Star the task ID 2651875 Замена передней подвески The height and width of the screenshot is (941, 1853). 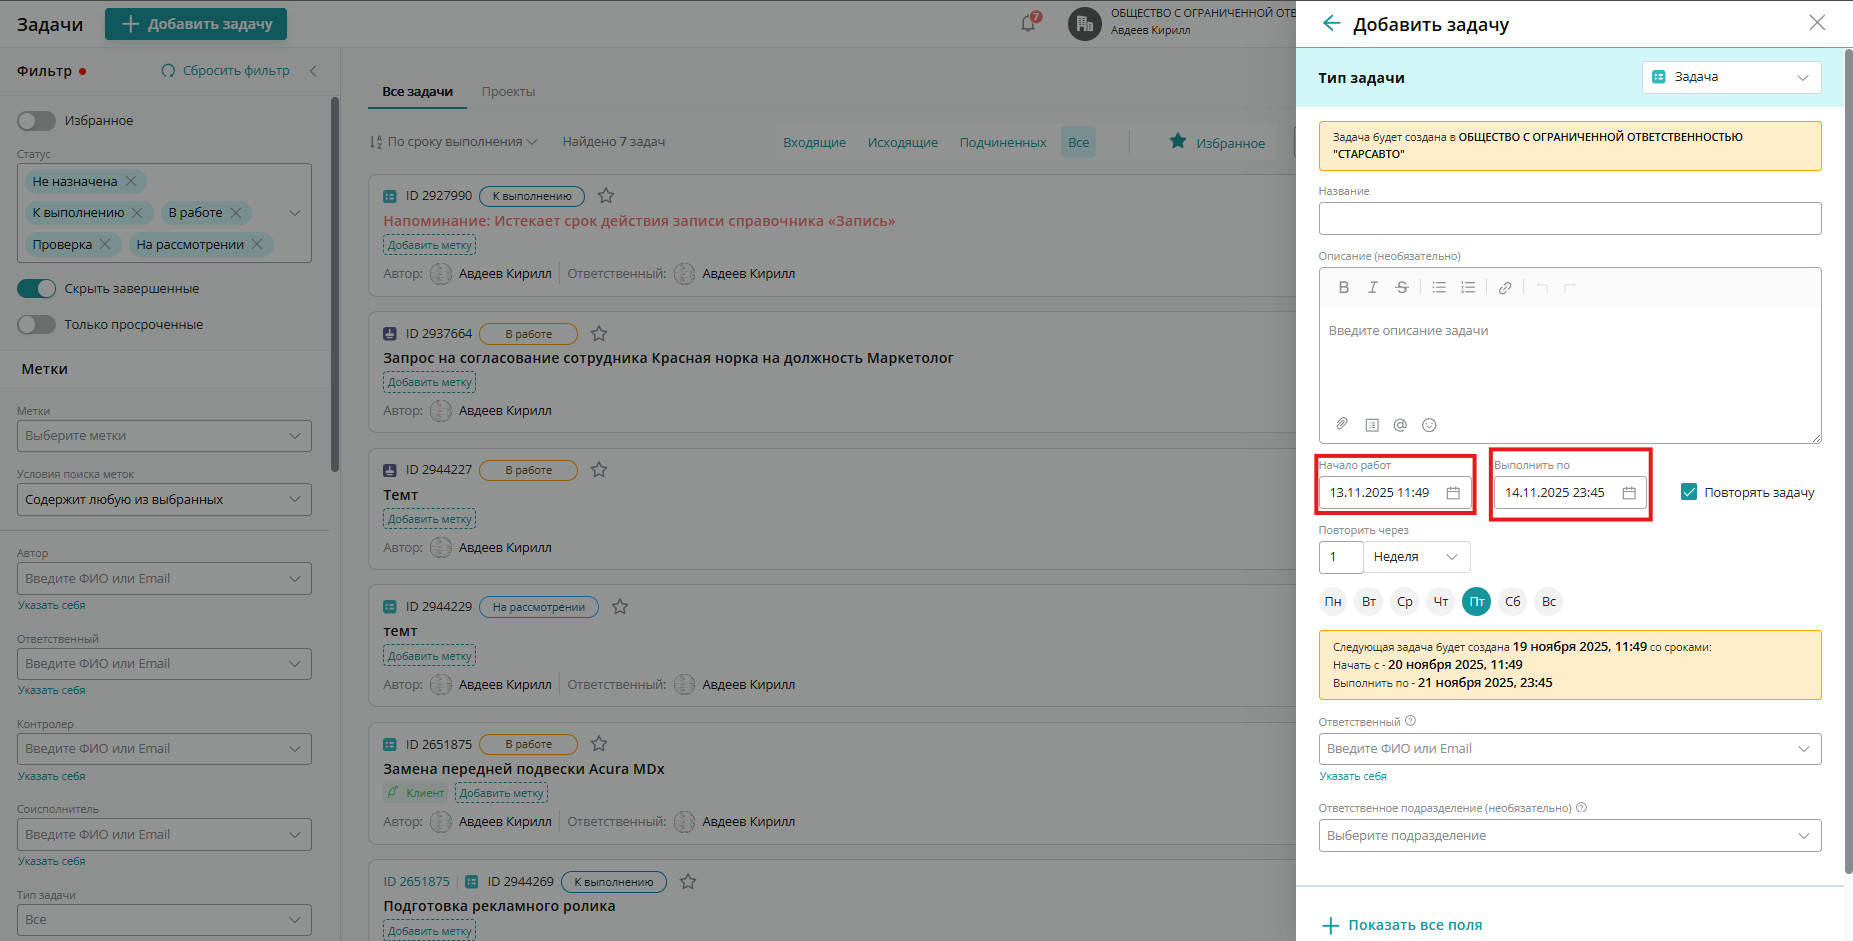pyautogui.click(x=599, y=743)
